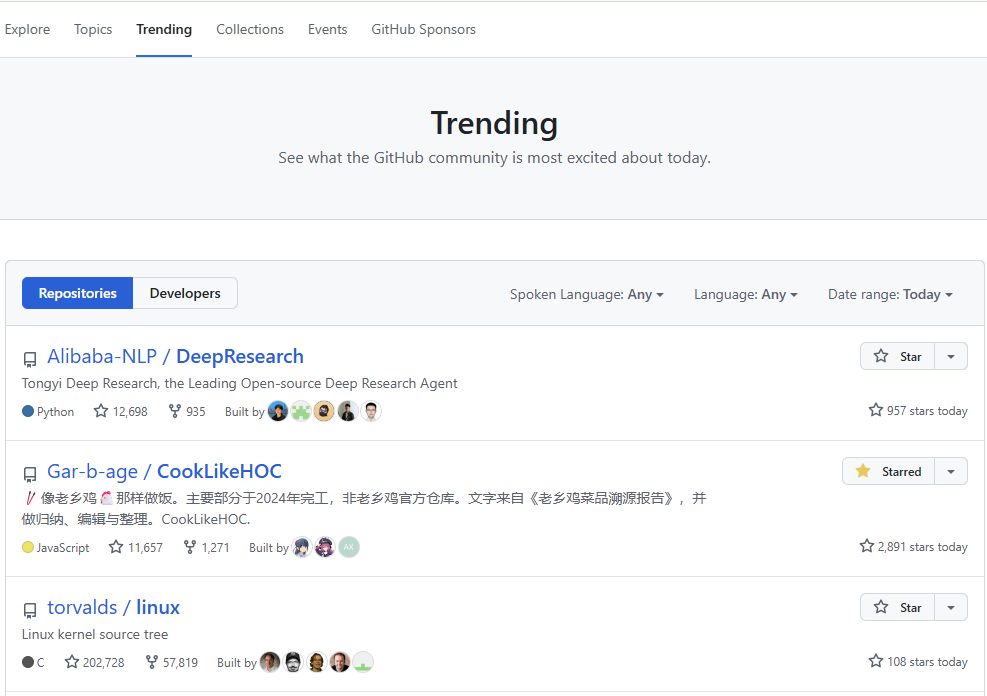Viewport: 987px width, 696px height.
Task: Expand the Spoken Language filter dropdown
Action: pyautogui.click(x=587, y=294)
